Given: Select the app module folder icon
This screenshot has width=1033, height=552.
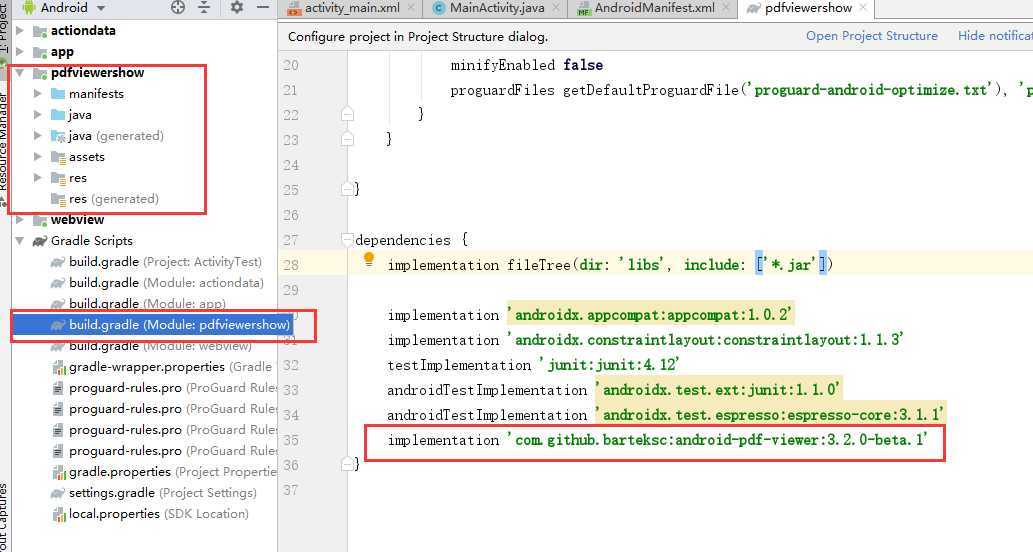Looking at the screenshot, I should (x=40, y=52).
